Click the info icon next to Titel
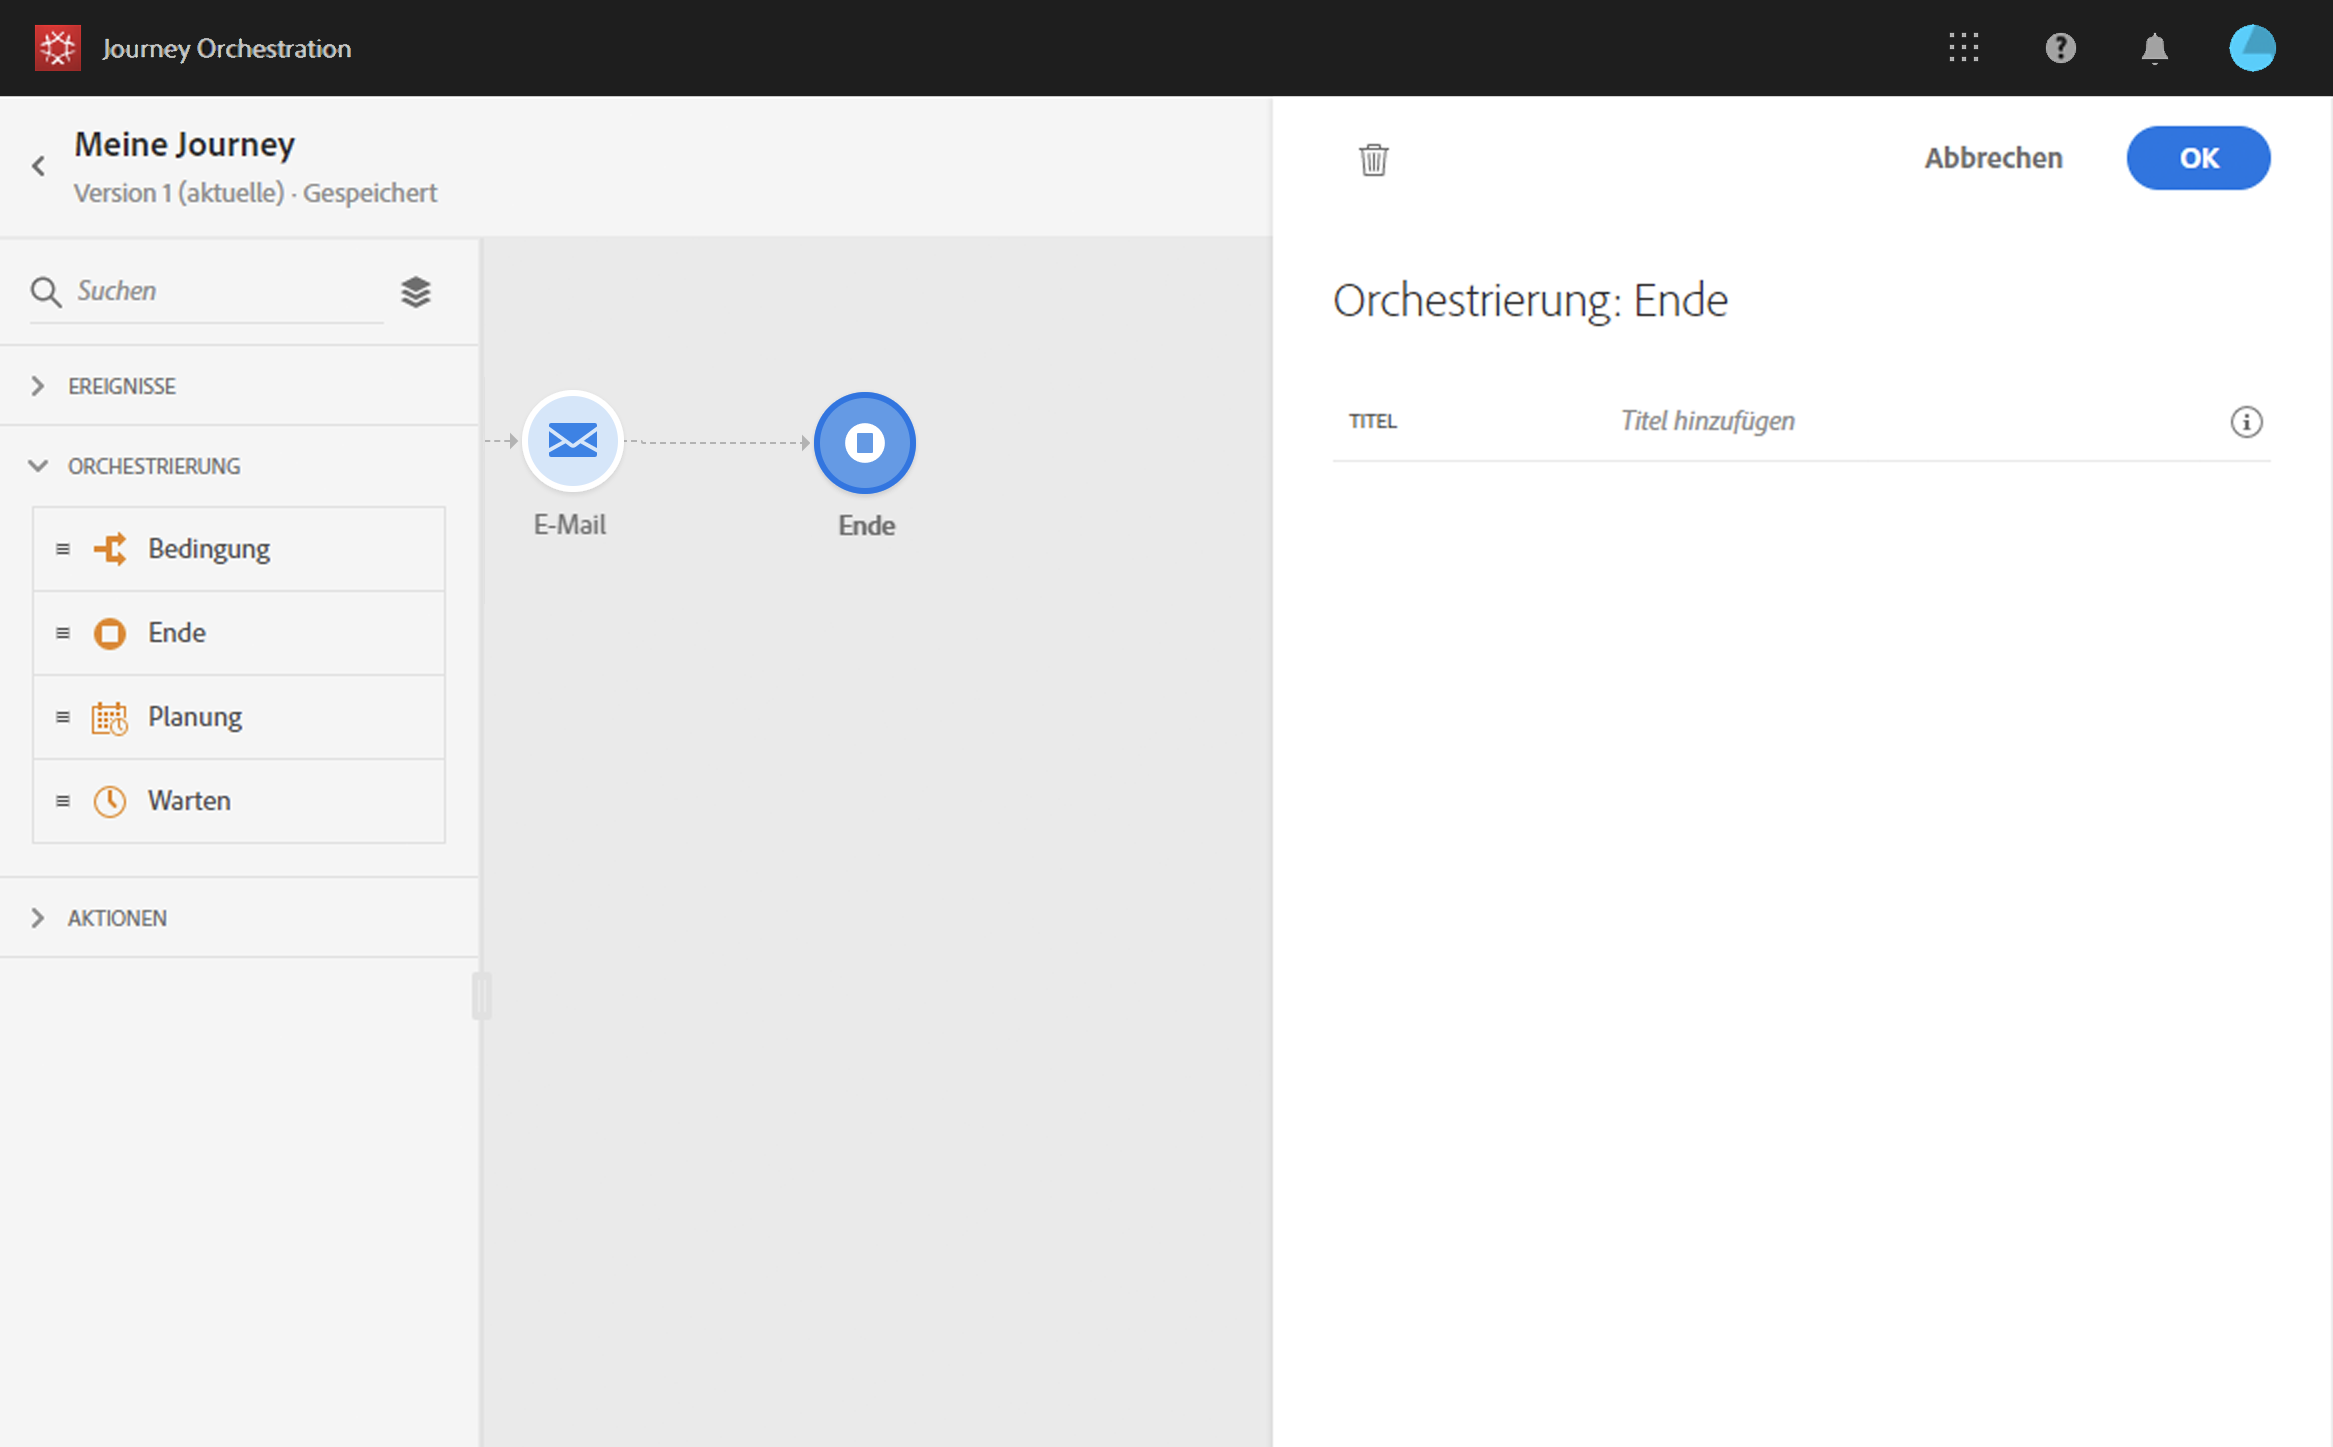Viewport: 2333px width, 1447px height. tap(2246, 422)
